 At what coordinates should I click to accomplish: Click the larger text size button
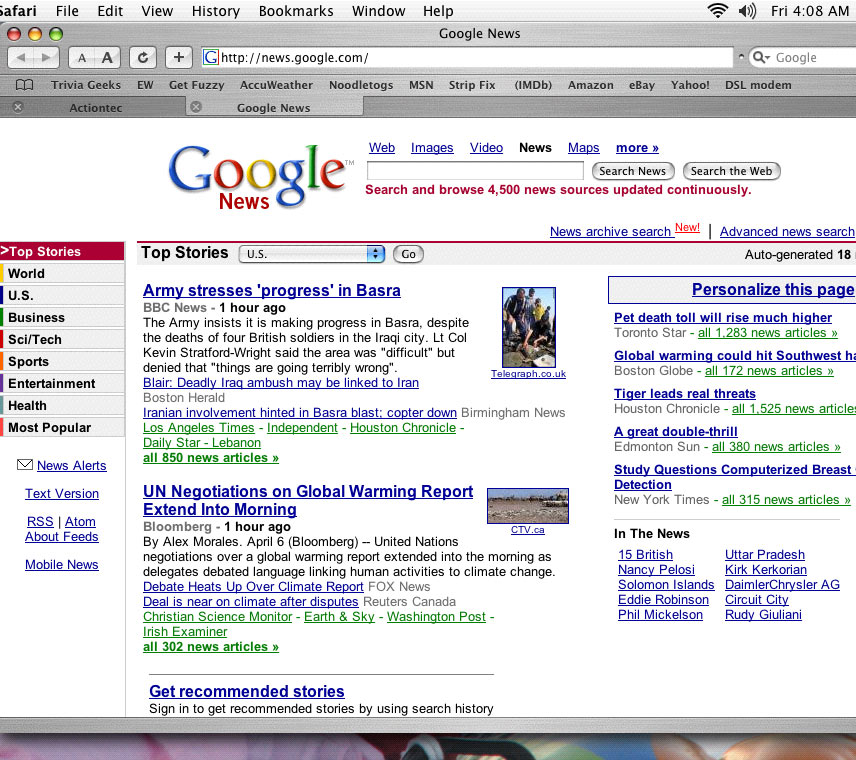pyautogui.click(x=107, y=58)
